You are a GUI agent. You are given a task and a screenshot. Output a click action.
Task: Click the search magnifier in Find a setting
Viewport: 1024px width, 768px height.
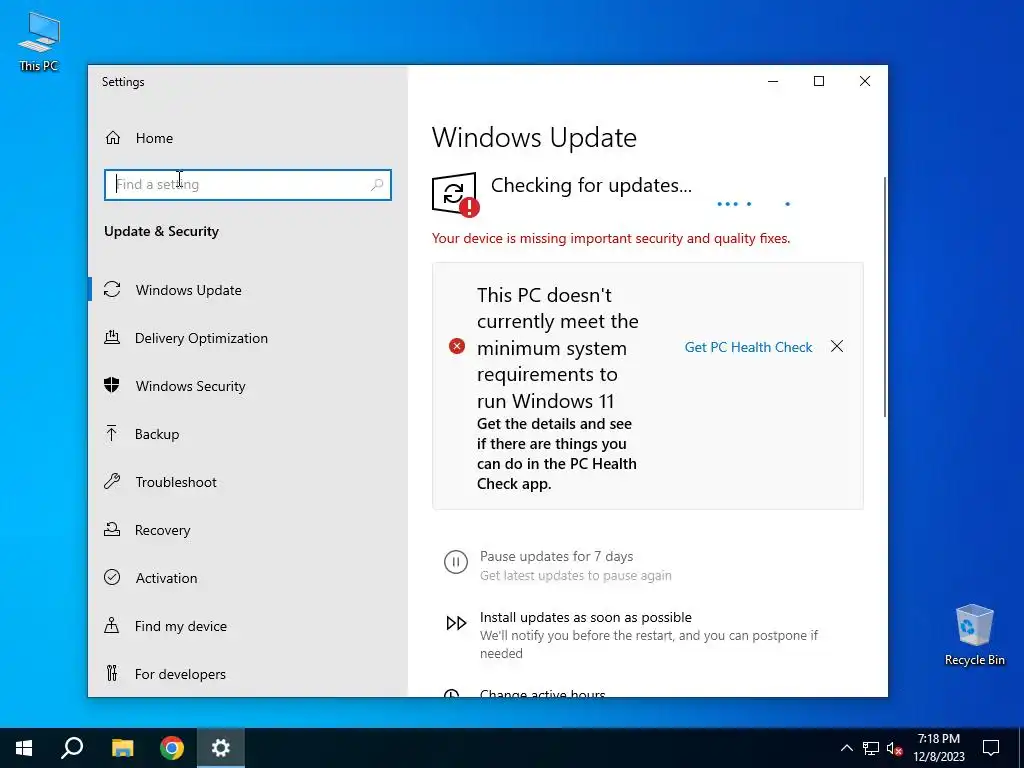377,185
